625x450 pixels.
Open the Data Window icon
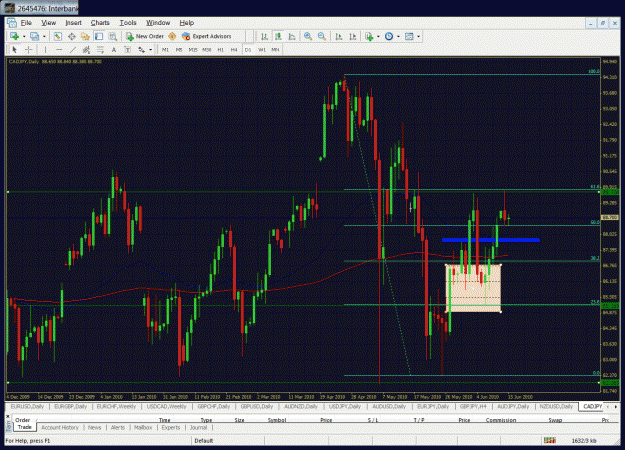coord(72,36)
